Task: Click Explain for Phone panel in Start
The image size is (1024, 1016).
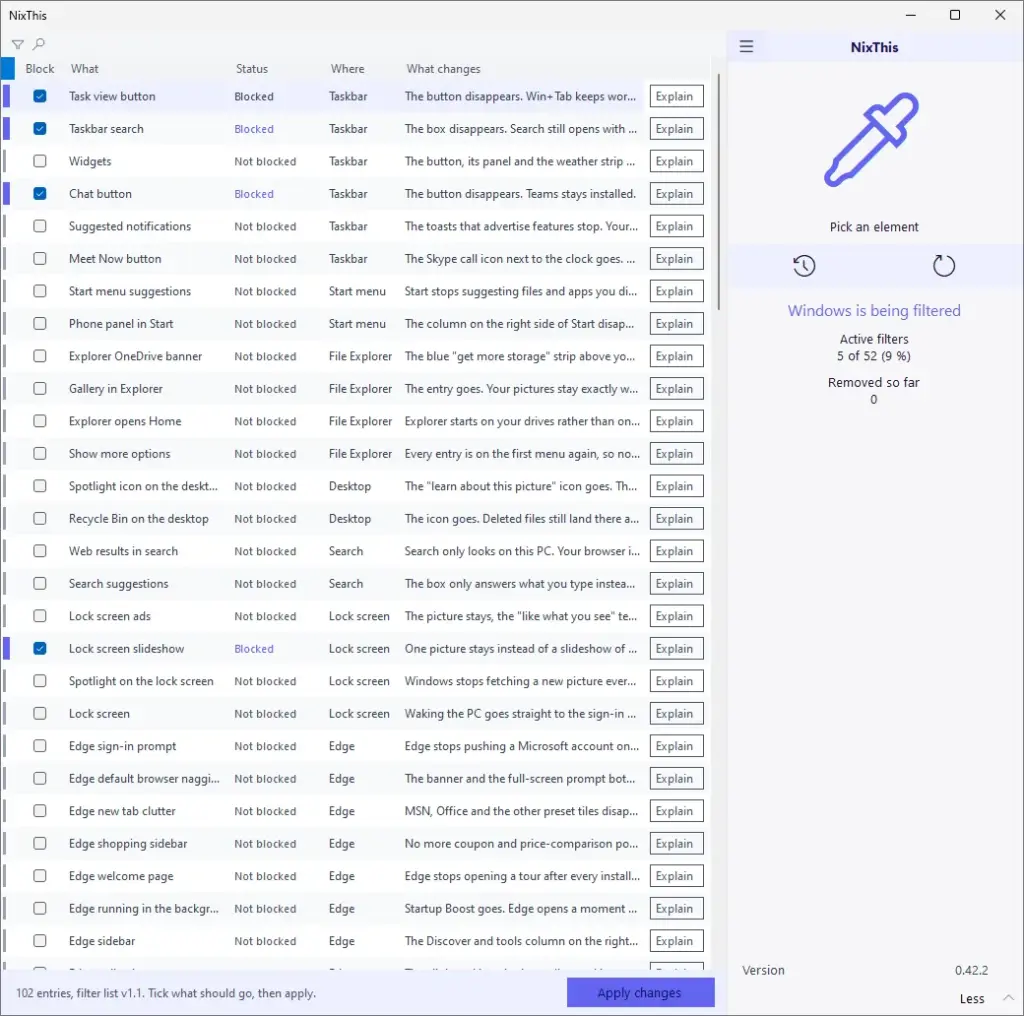Action: click(x=676, y=323)
